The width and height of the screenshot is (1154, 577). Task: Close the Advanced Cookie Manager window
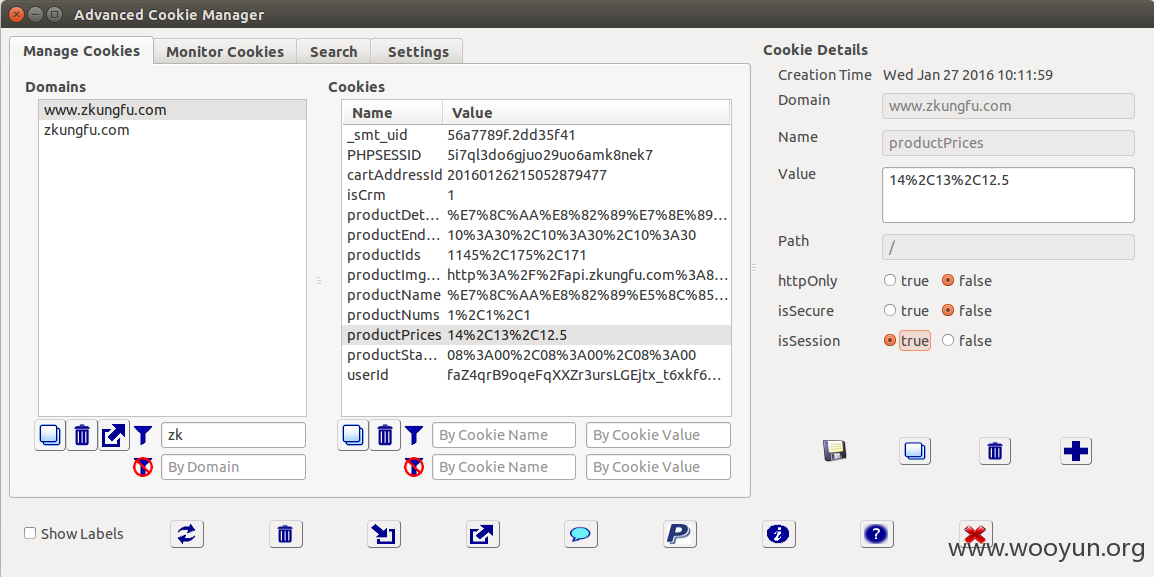coord(16,14)
